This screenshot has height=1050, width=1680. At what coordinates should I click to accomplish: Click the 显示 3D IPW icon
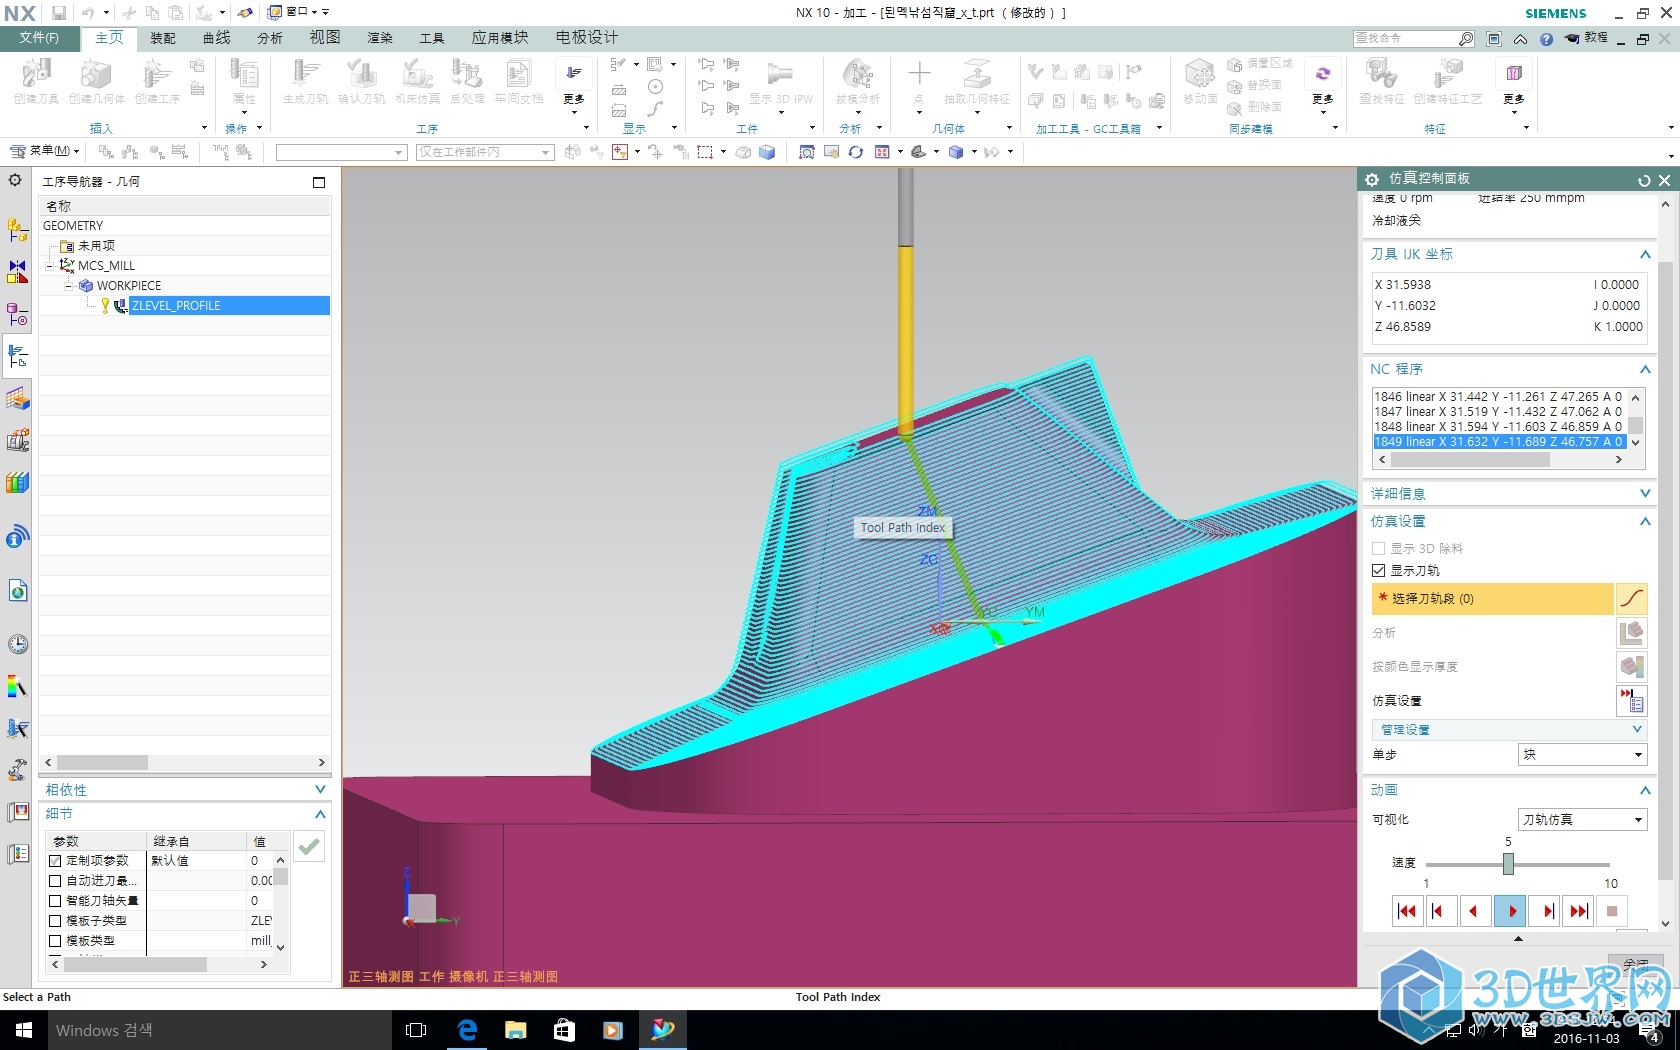click(x=781, y=82)
